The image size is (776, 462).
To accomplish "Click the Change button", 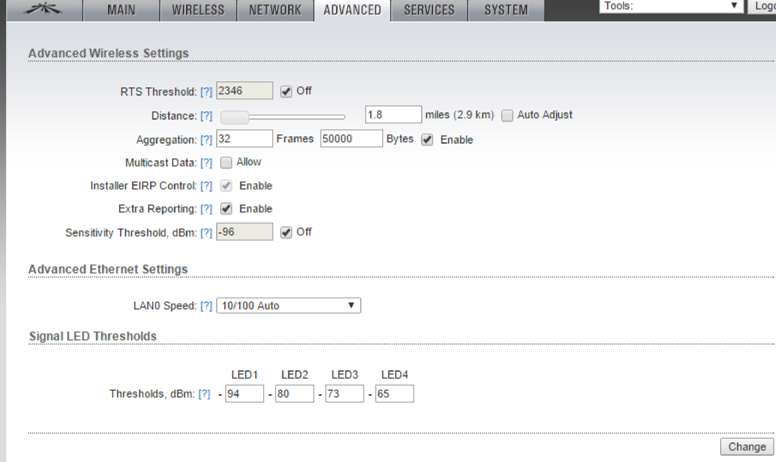I will 747,447.
